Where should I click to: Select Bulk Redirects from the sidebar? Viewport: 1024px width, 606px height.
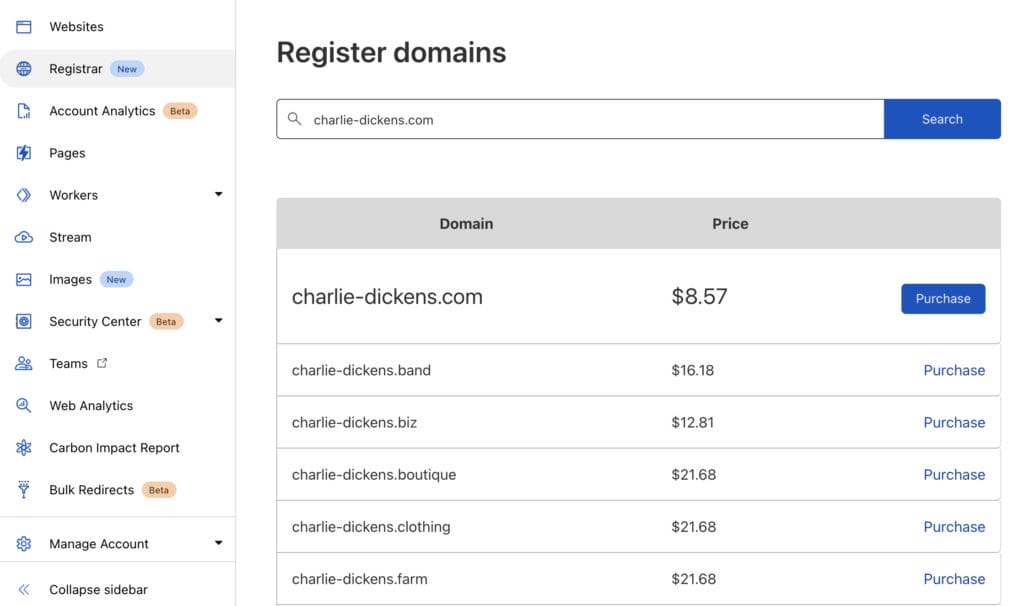pos(25,489)
